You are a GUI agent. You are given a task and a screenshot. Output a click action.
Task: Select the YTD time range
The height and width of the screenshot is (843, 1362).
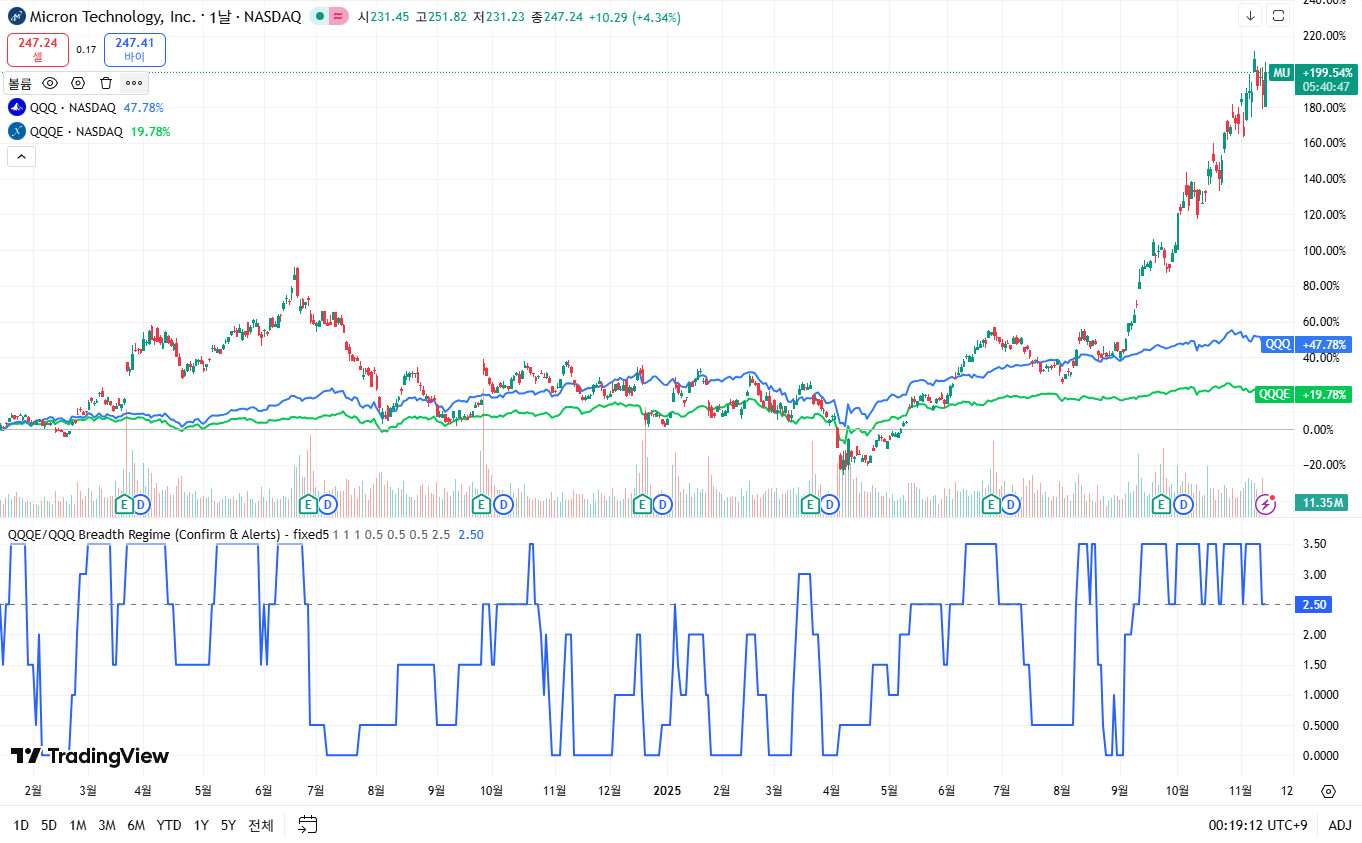169,825
